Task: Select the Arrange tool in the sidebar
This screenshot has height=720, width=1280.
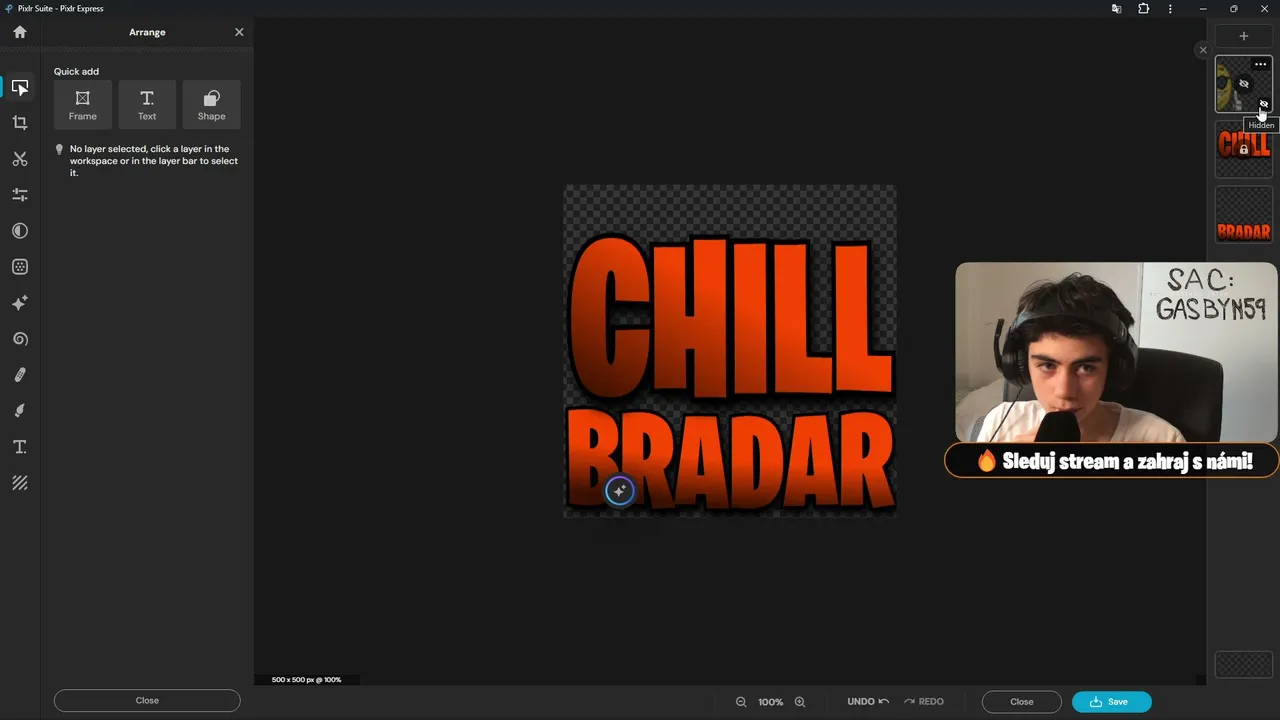Action: [x=20, y=88]
